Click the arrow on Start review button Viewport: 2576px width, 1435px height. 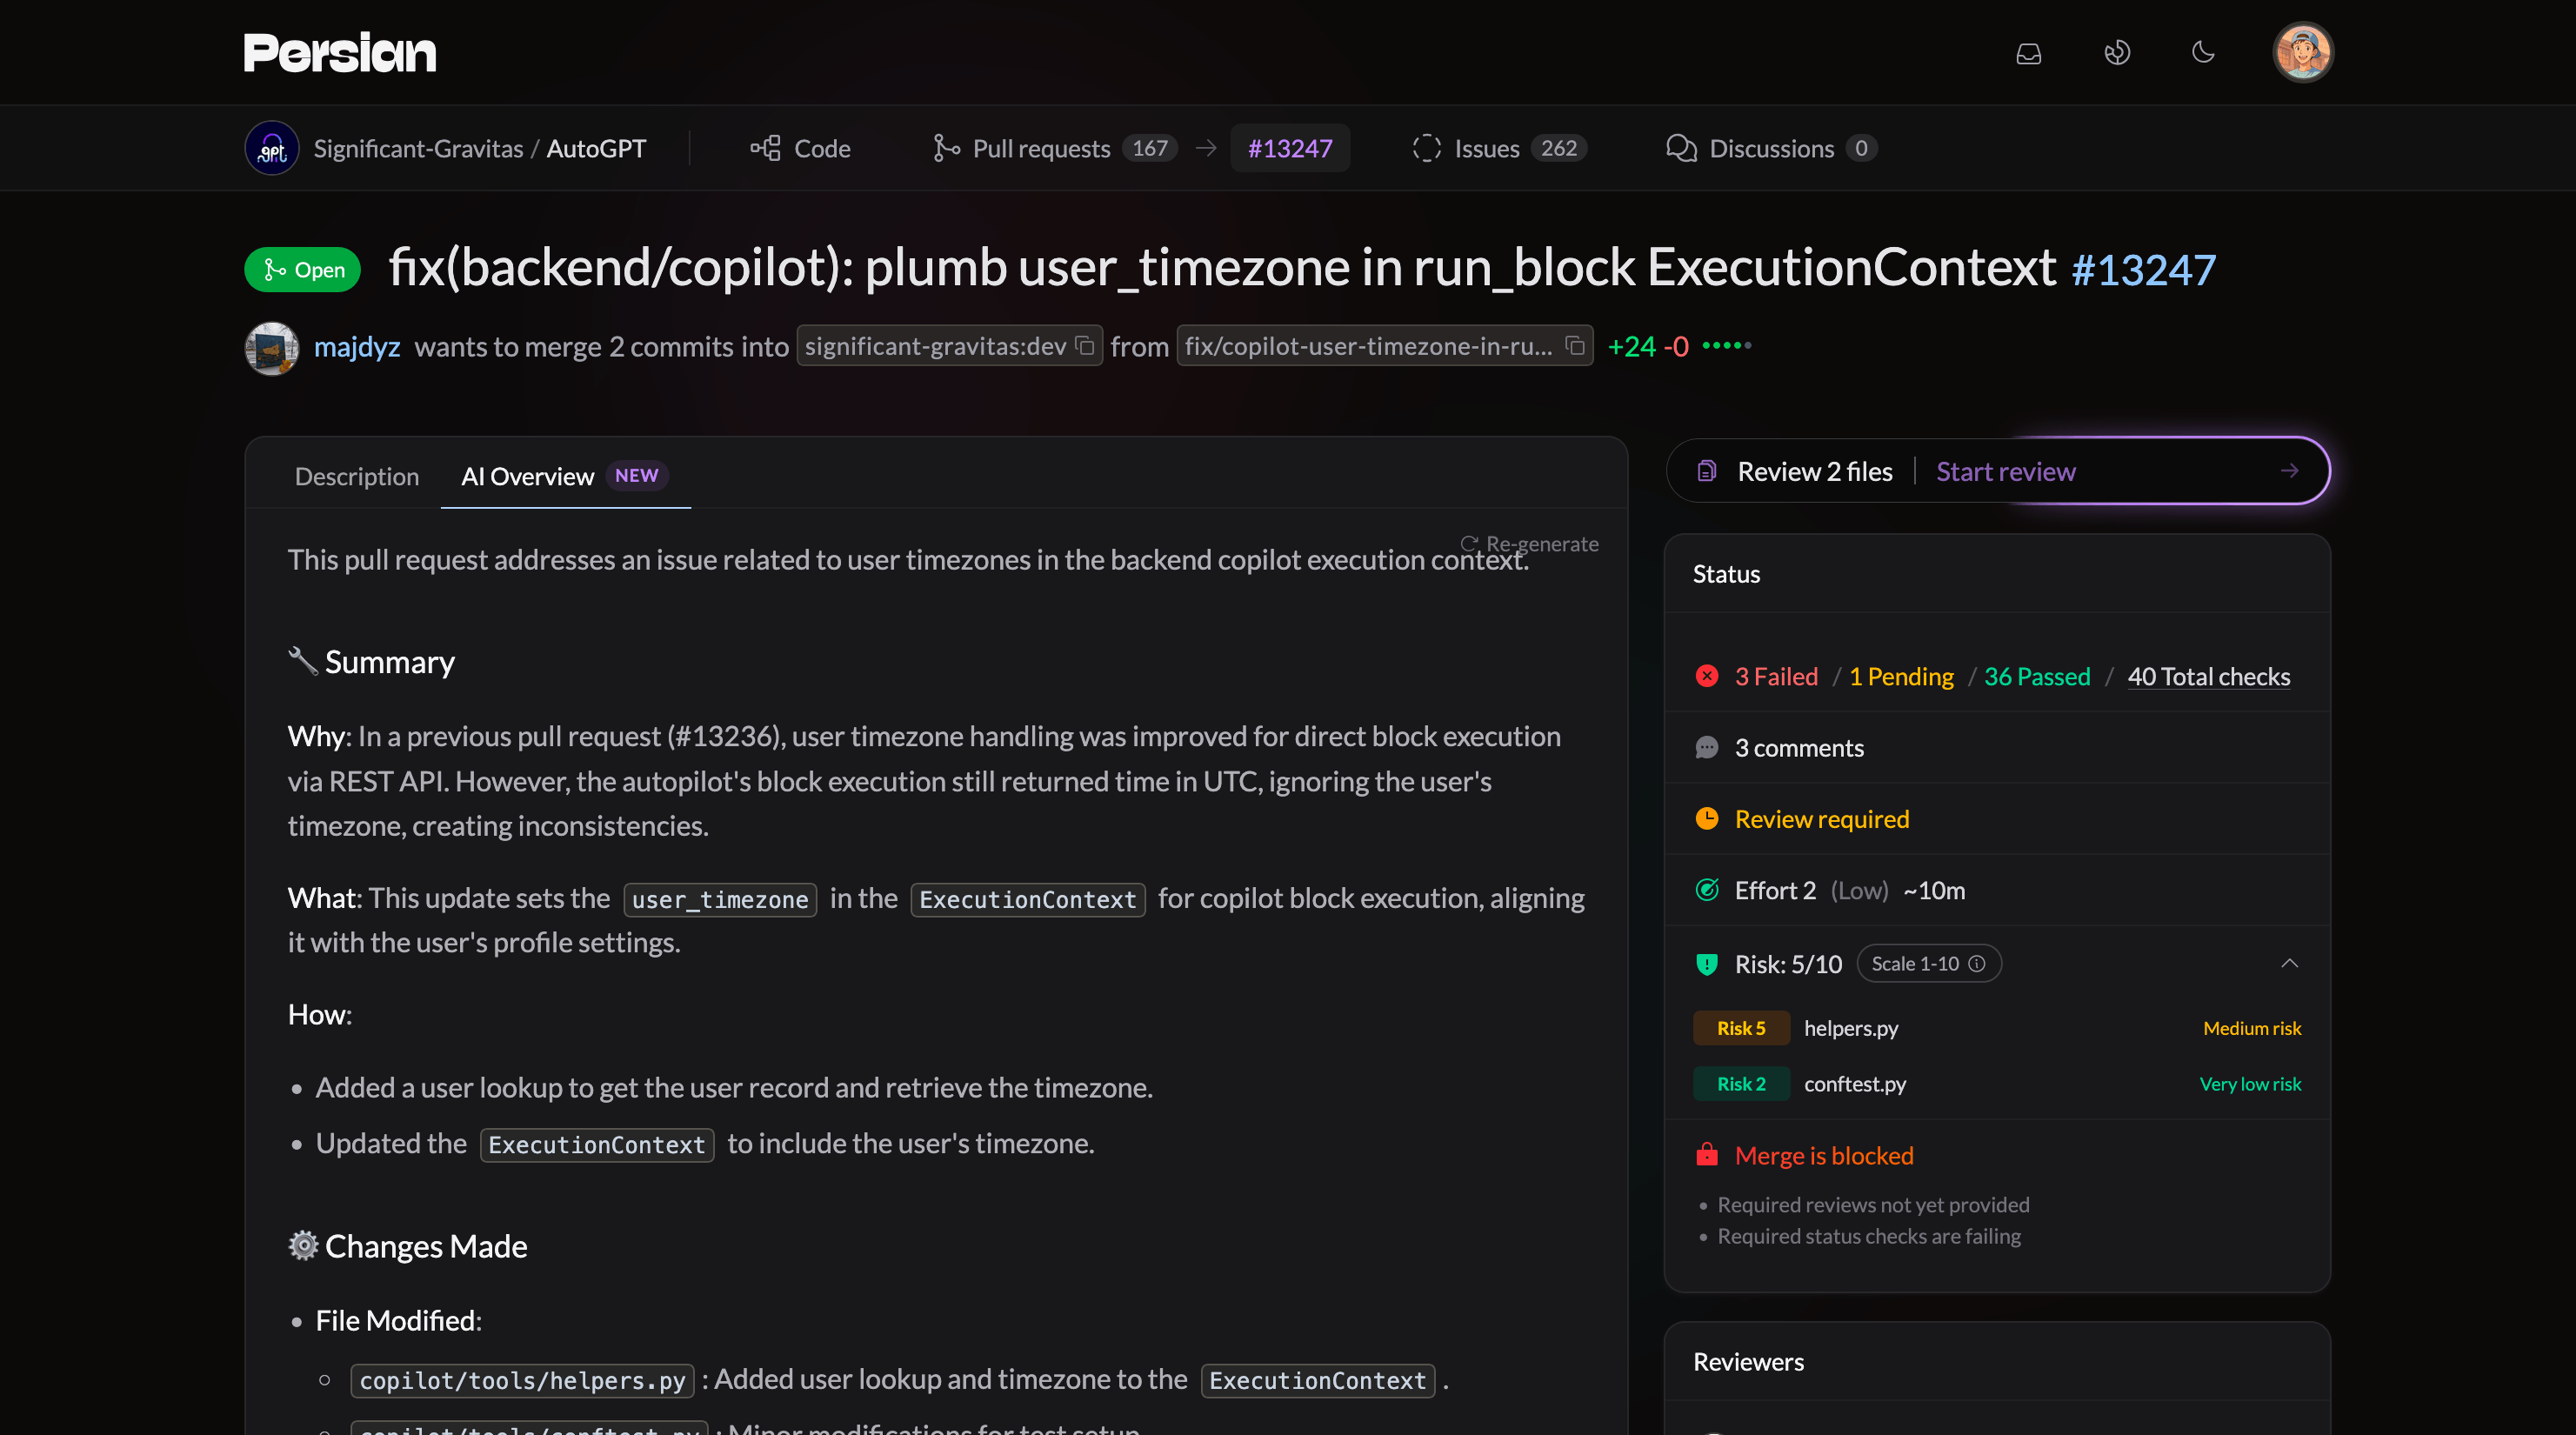(2289, 471)
